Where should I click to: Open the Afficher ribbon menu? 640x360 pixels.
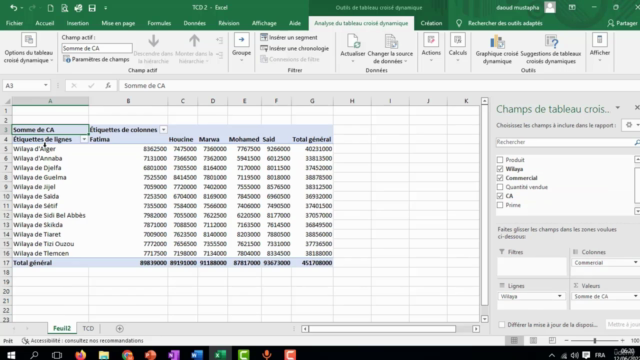(600, 48)
